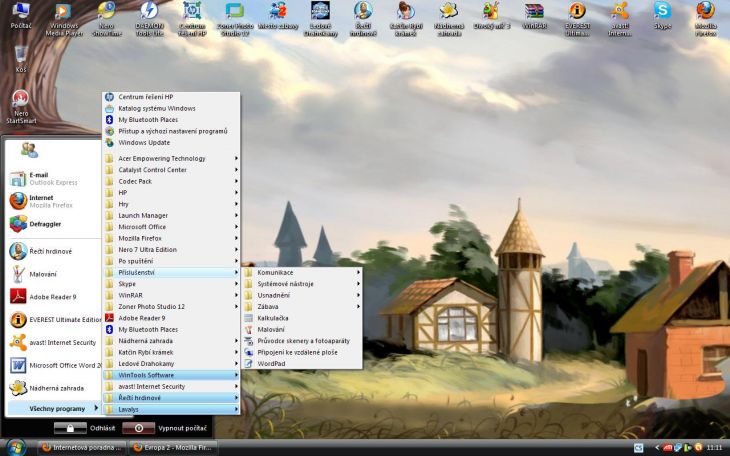This screenshot has height=456, width=730.
Task: Open the Počítač desktop icon
Action: tap(21, 15)
